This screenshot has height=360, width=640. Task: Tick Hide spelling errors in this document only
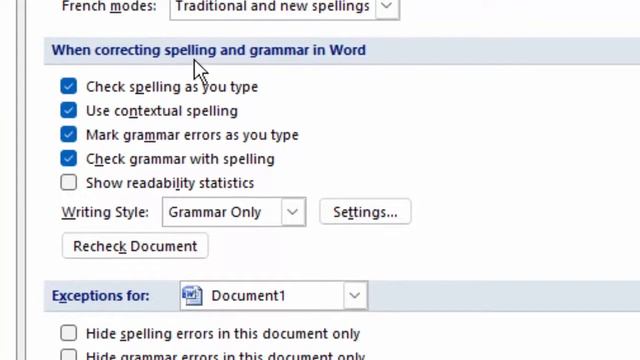pyautogui.click(x=69, y=333)
